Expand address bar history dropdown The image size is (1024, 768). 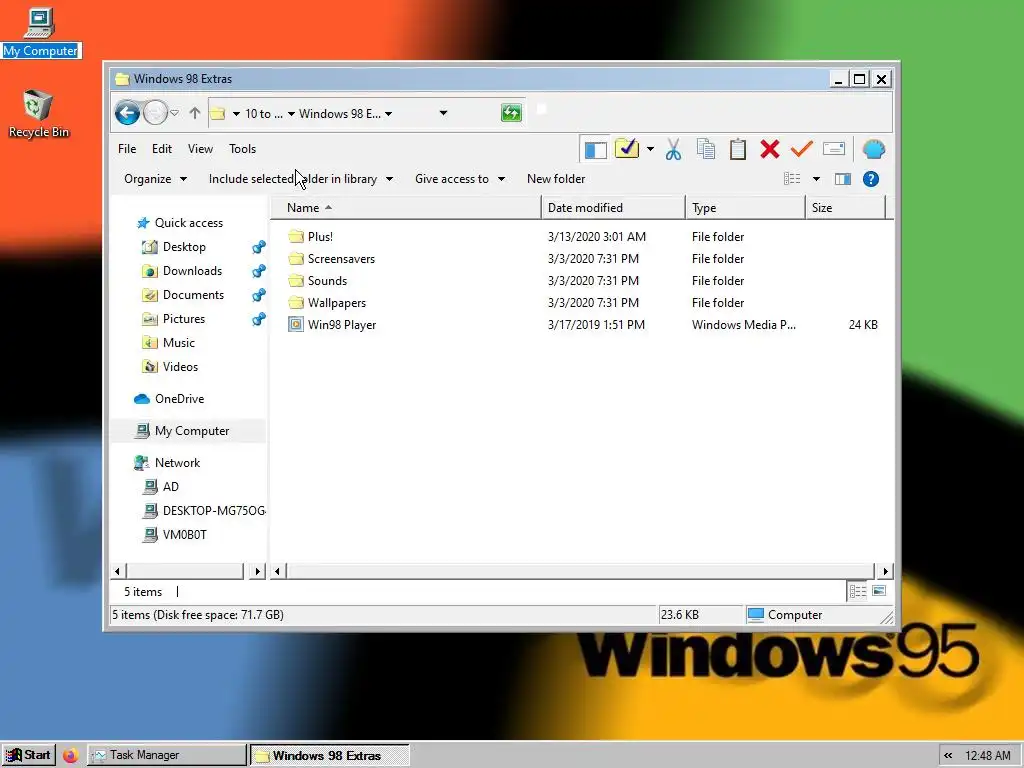(443, 113)
